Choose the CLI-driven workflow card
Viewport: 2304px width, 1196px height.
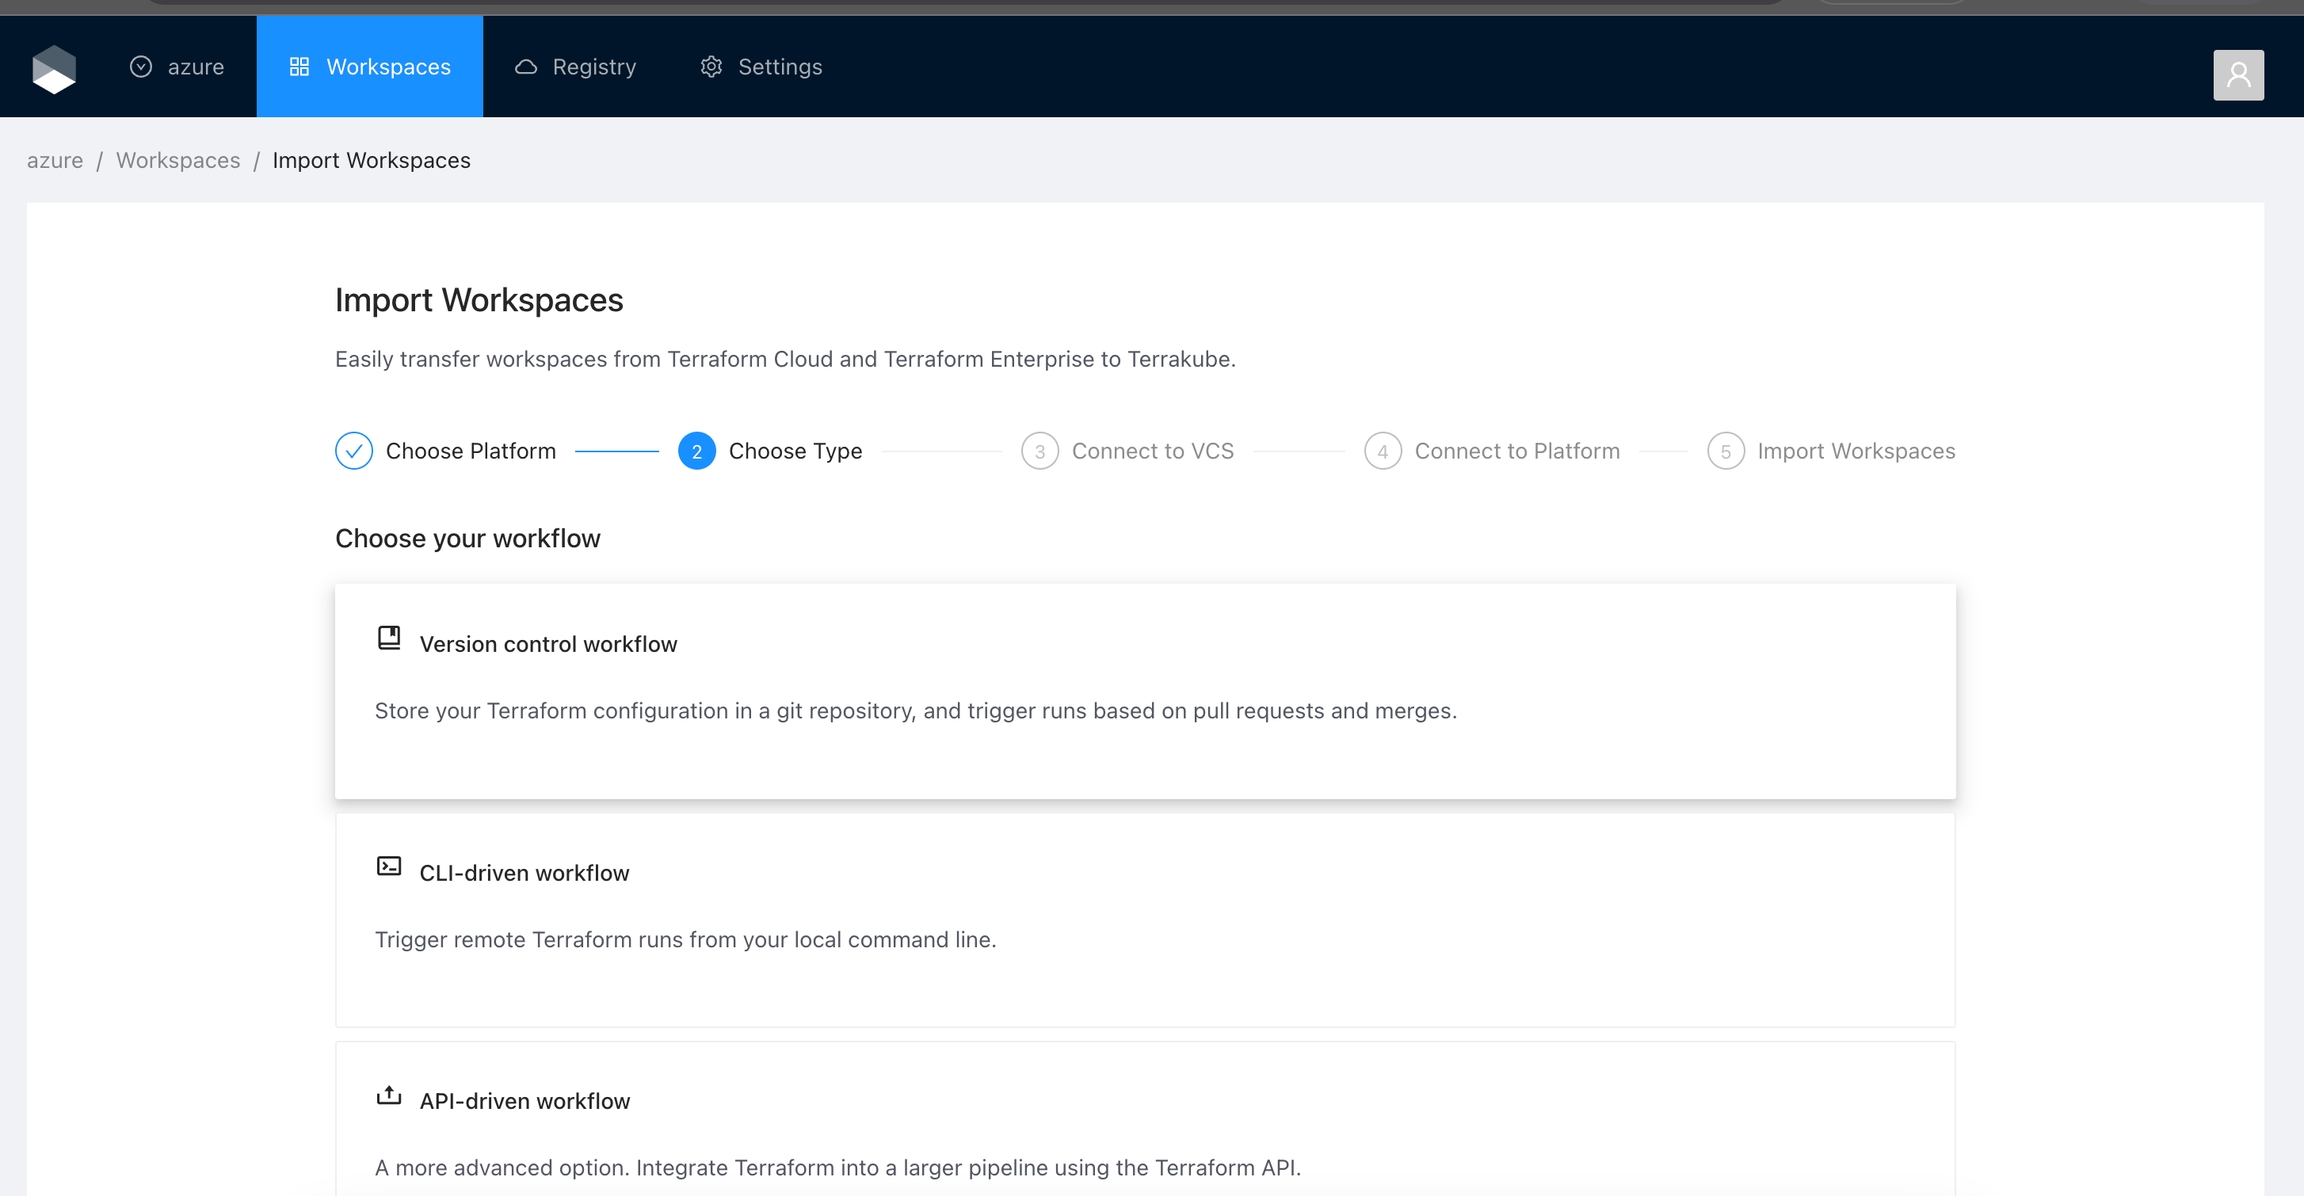[1145, 919]
